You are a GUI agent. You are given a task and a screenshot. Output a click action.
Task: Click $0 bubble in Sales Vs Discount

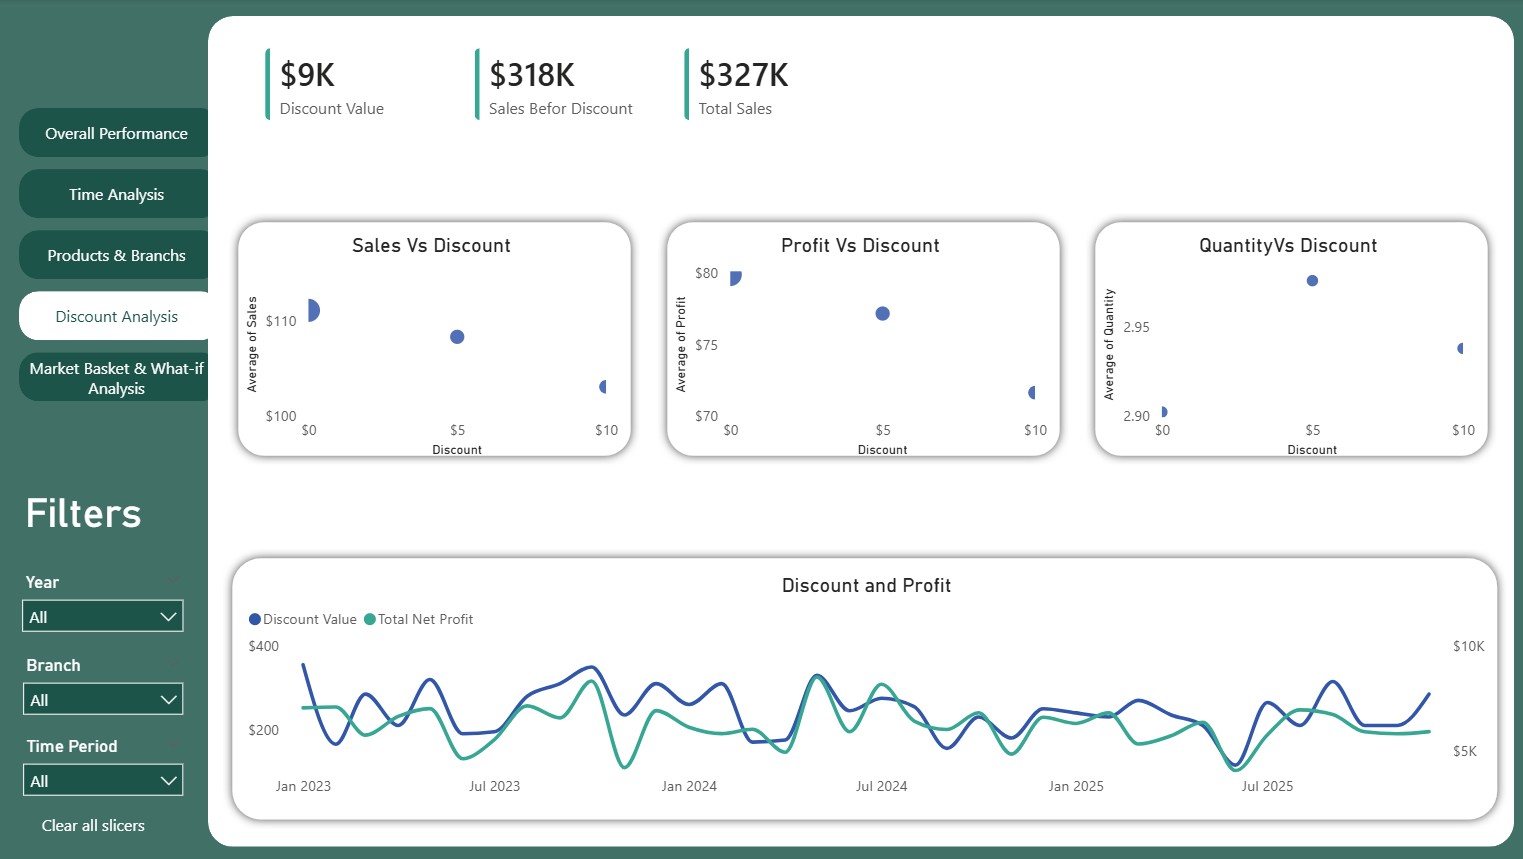point(313,311)
